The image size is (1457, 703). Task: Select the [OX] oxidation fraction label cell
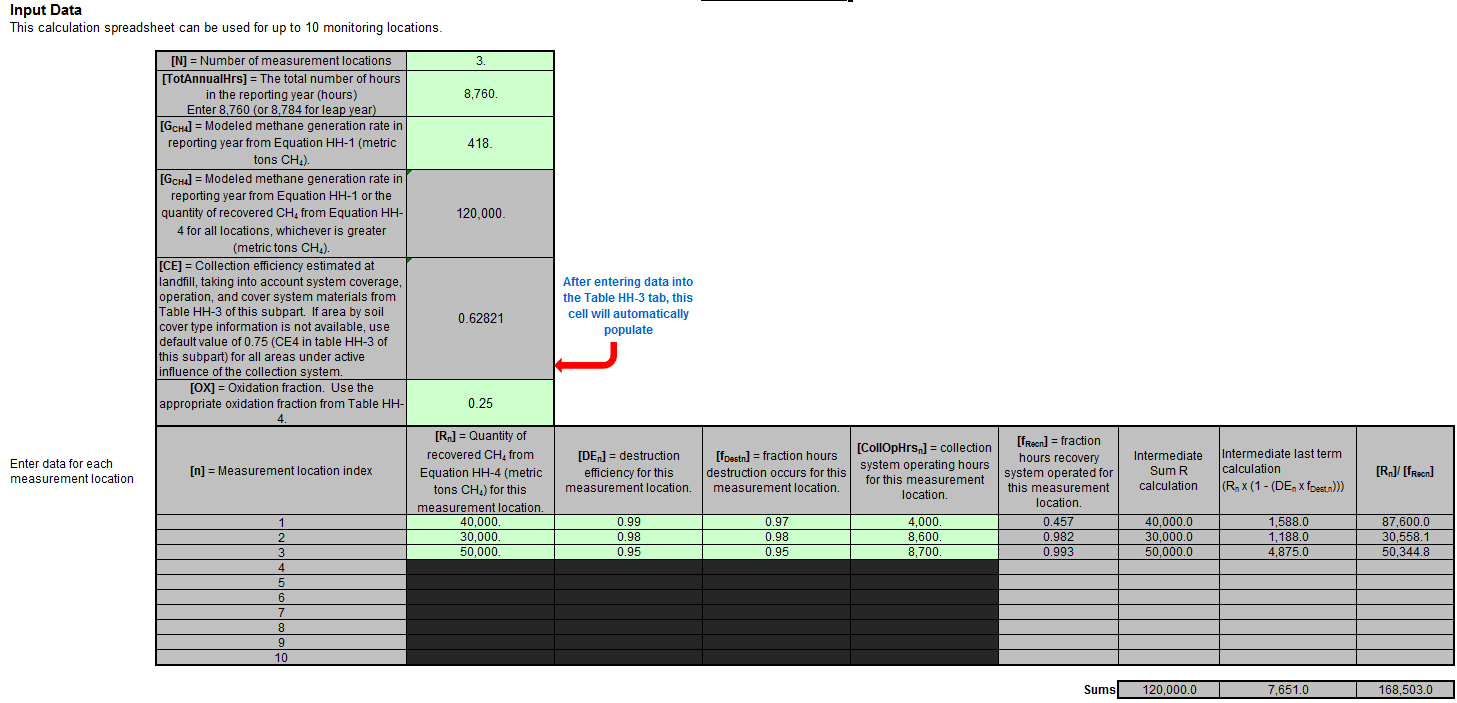tap(281, 403)
